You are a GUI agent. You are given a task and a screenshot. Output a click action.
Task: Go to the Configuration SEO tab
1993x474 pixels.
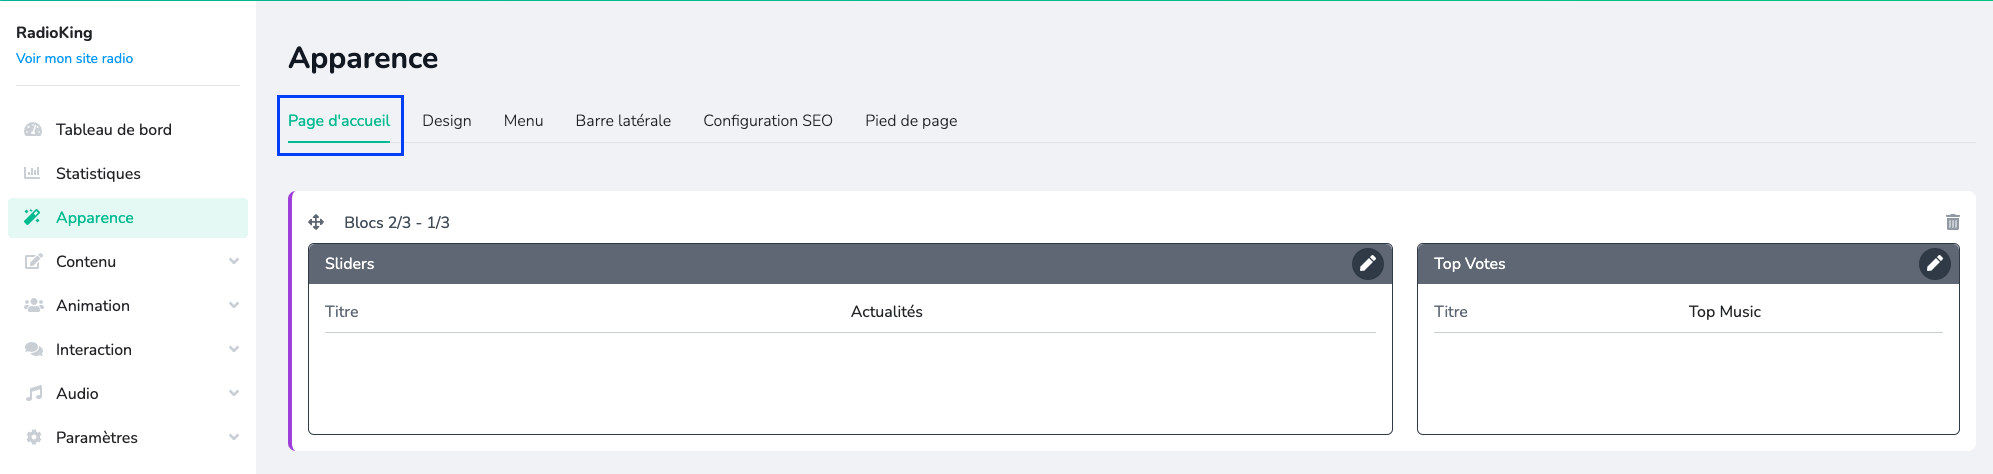click(x=767, y=121)
